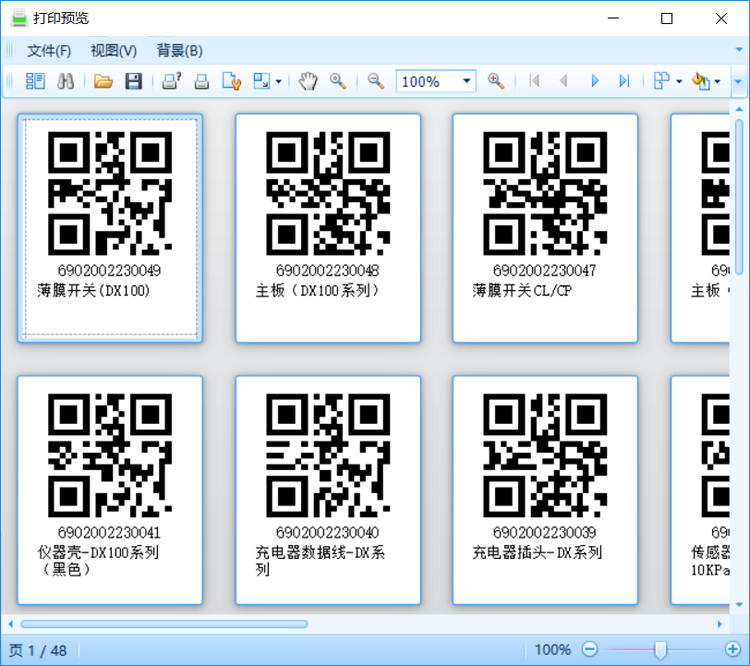The width and height of the screenshot is (750, 666).
Task: Jump to the last page
Action: click(x=624, y=81)
